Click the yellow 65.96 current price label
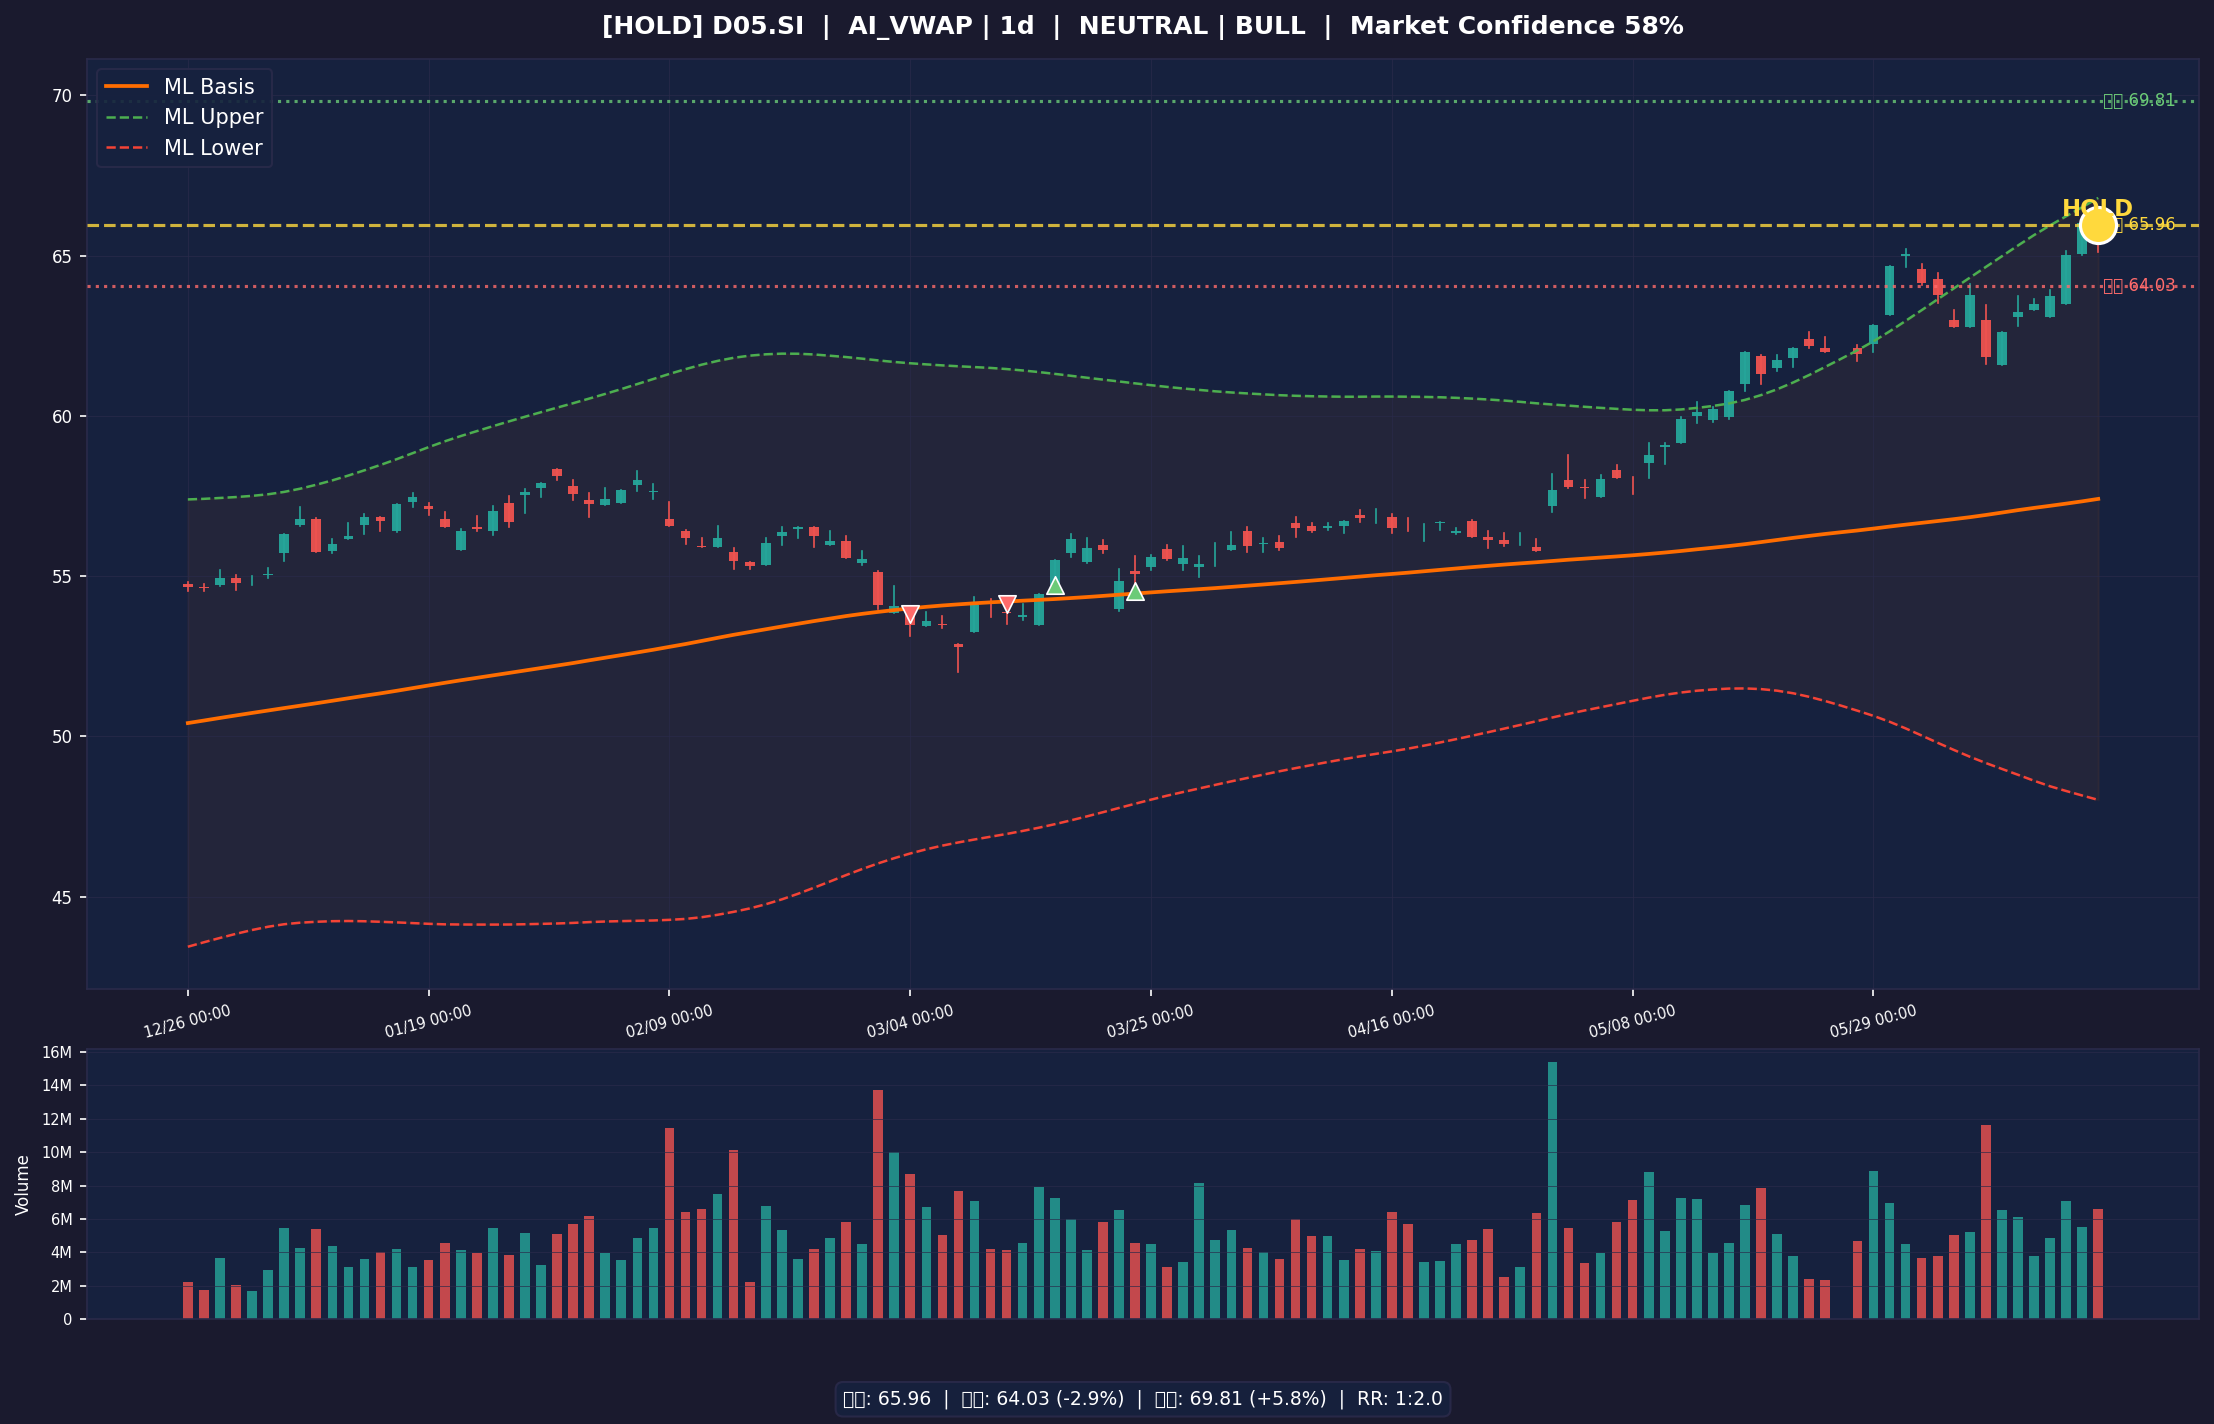The height and width of the screenshot is (1424, 2214). click(x=2145, y=224)
